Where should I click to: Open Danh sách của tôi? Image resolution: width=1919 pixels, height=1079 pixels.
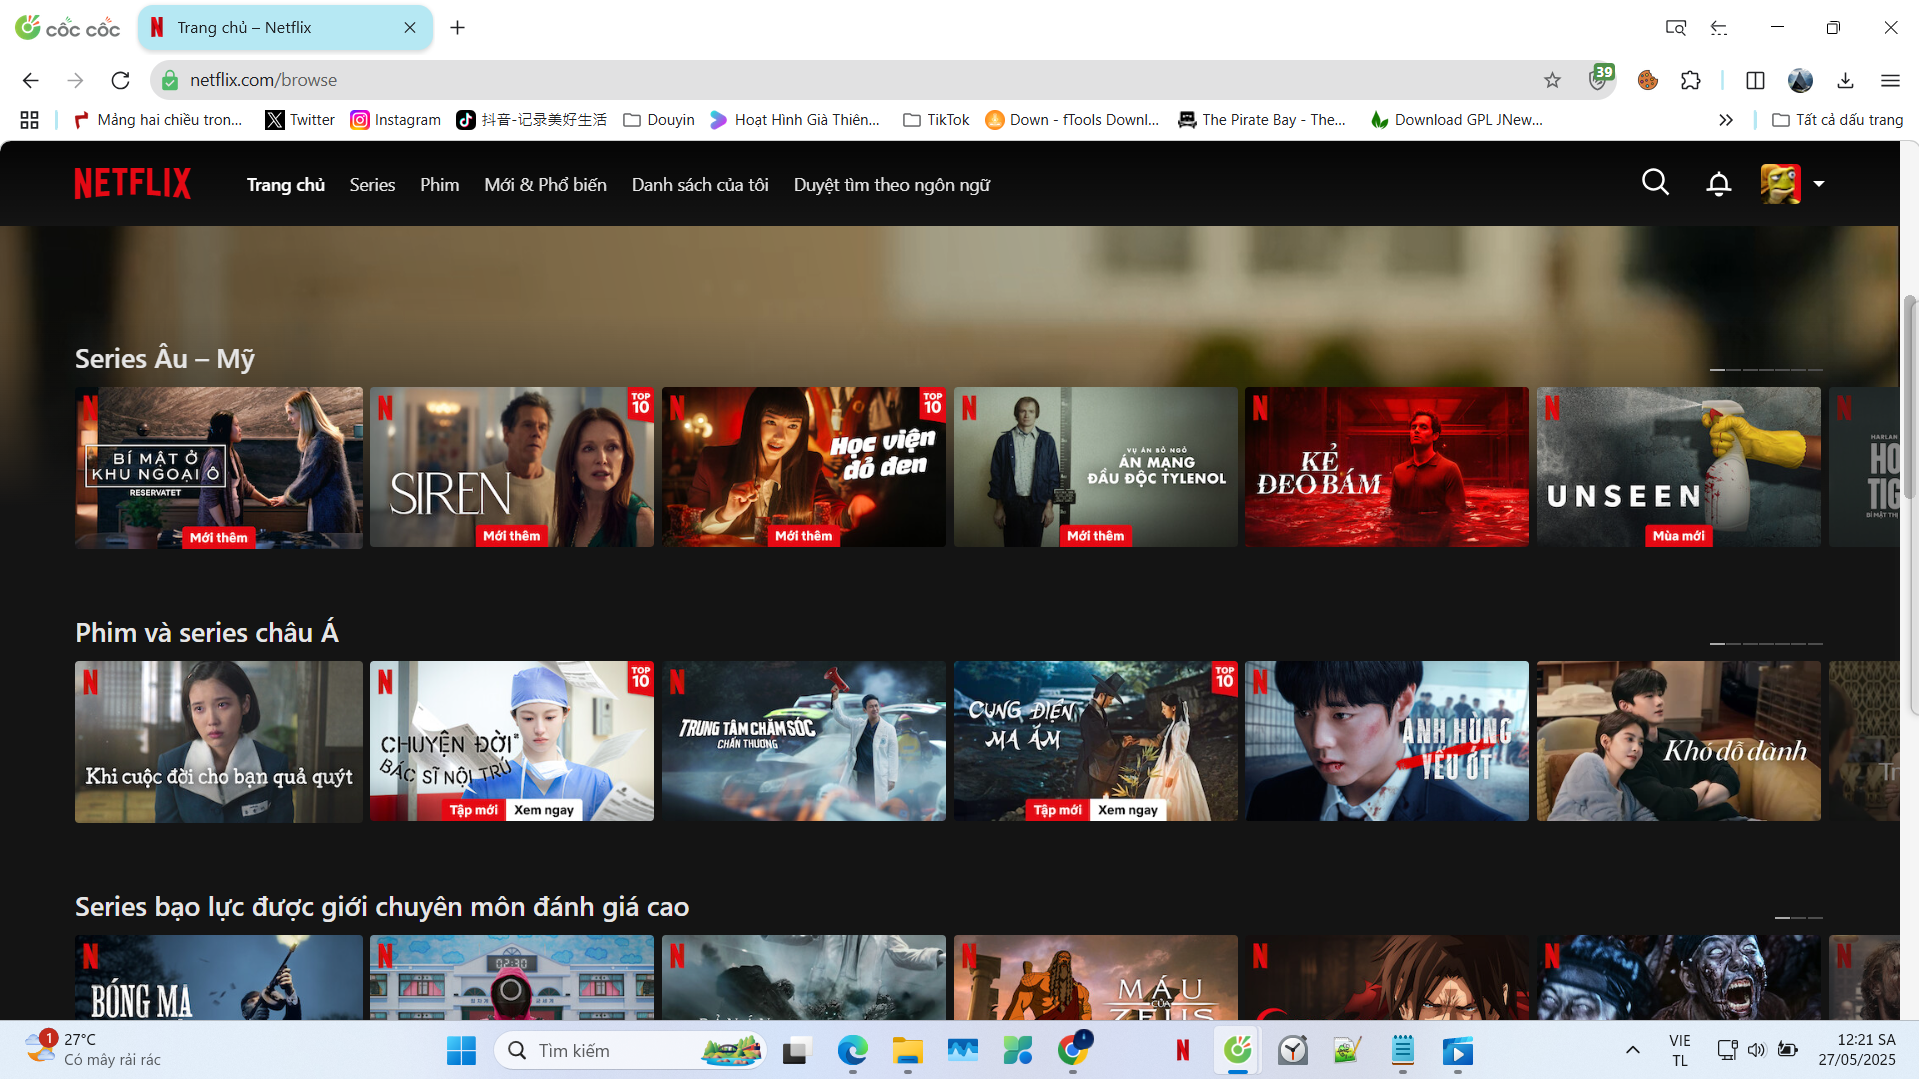coord(700,185)
